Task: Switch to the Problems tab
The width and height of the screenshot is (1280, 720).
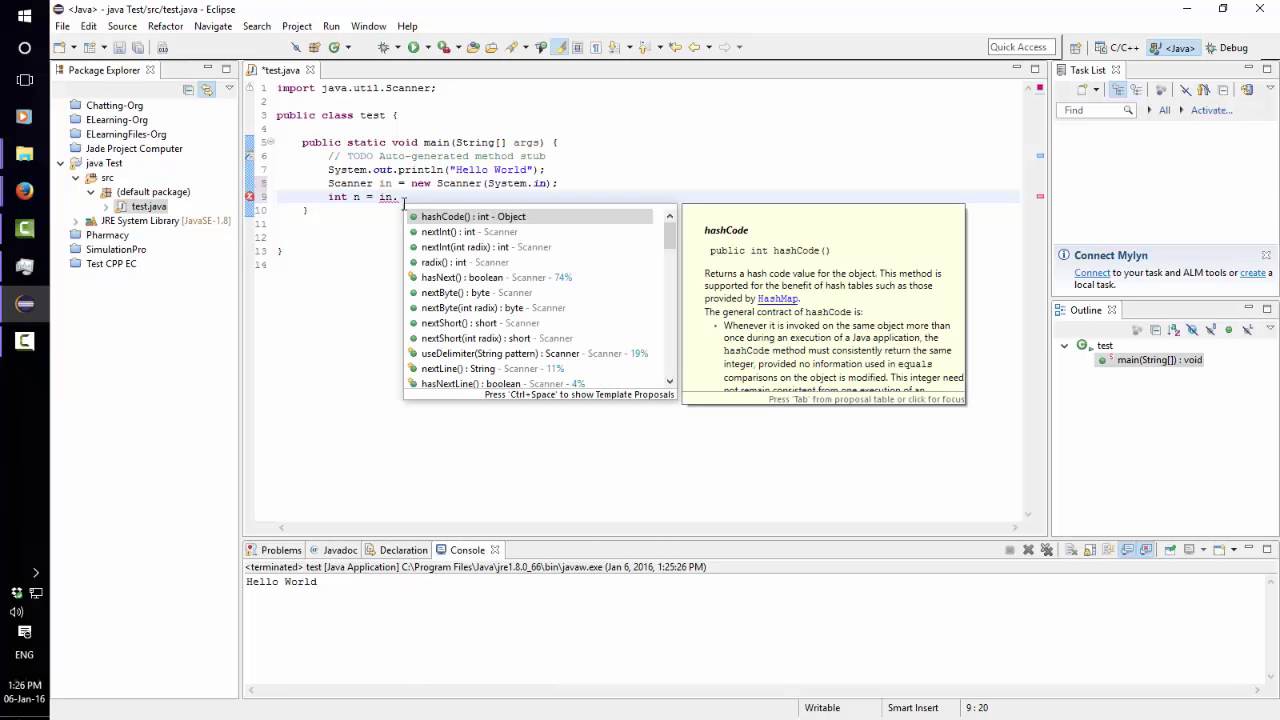Action: pos(273,550)
